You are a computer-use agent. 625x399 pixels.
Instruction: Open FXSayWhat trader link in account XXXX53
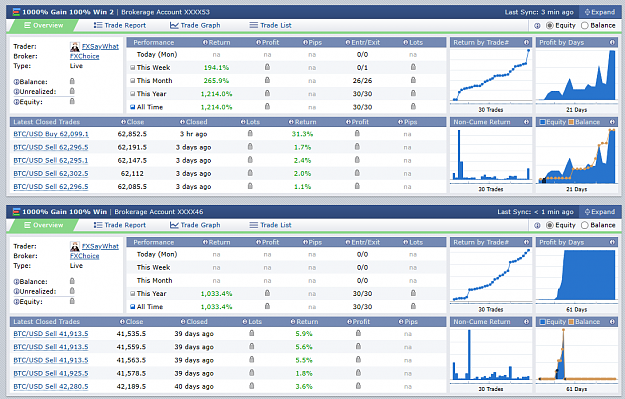pos(100,46)
